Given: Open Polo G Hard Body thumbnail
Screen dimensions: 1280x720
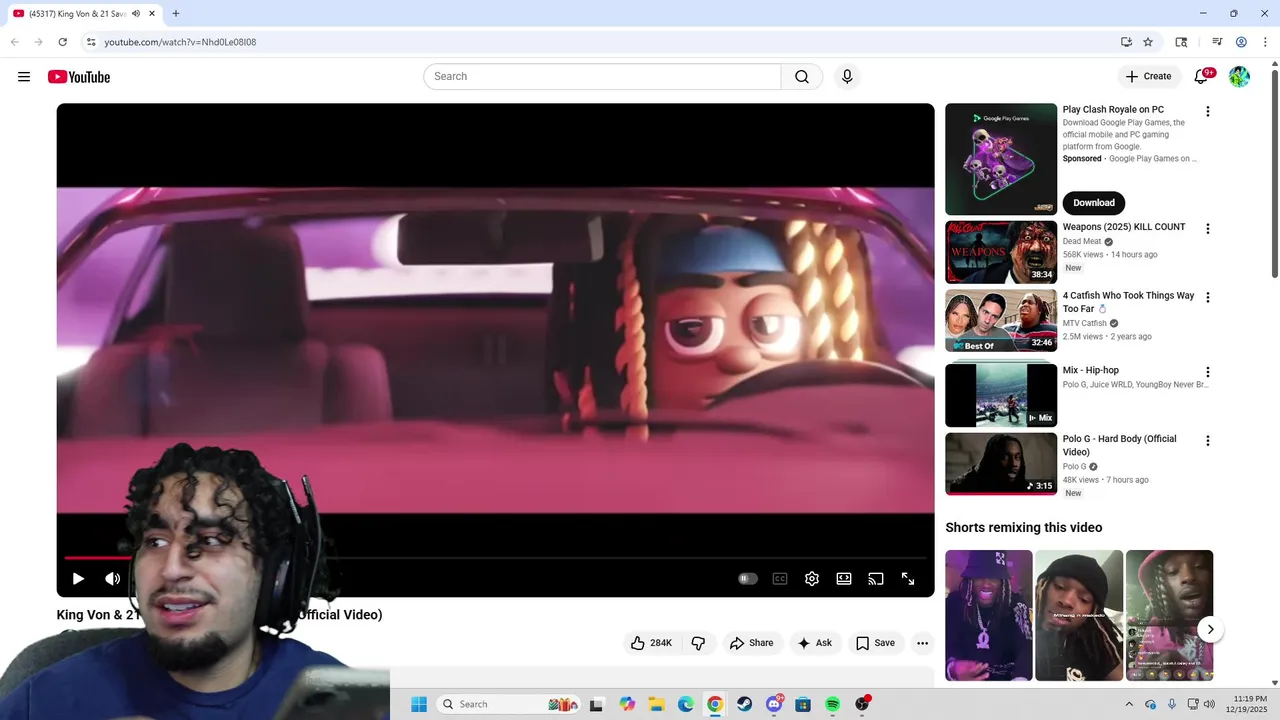Looking at the screenshot, I should [1001, 464].
